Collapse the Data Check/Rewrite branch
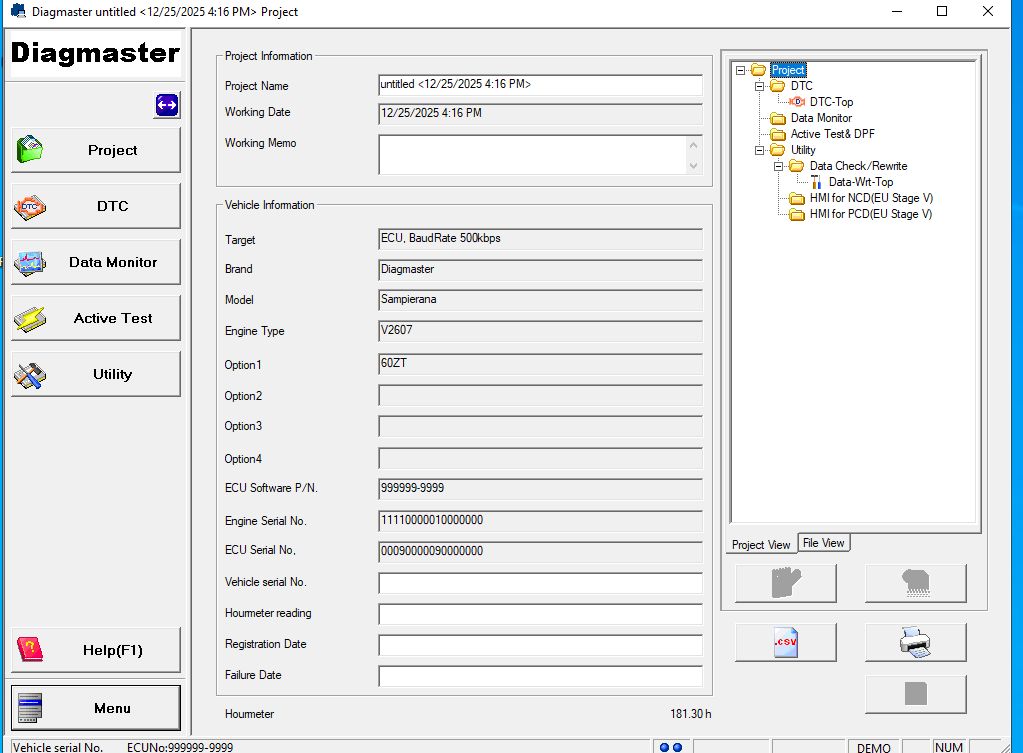Screen dimensions: 1023x753 [777, 166]
